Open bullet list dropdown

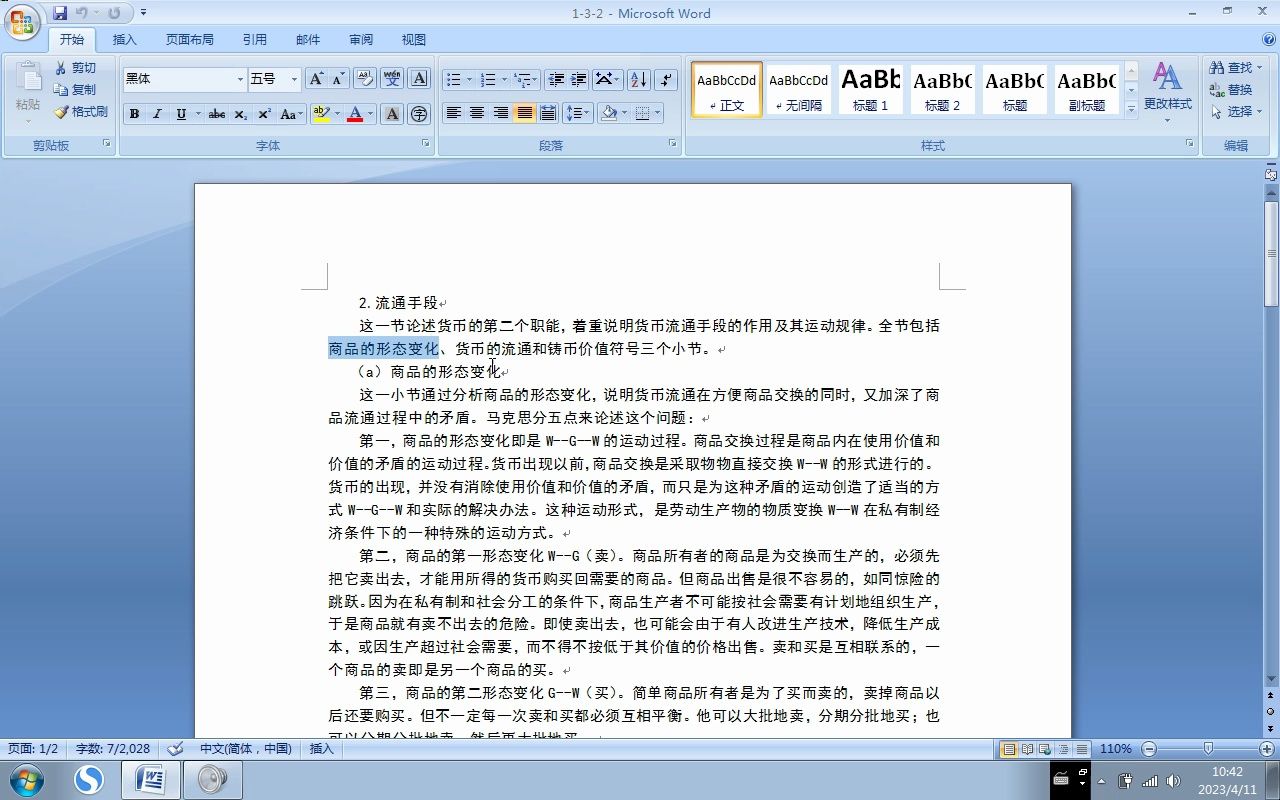pos(469,79)
